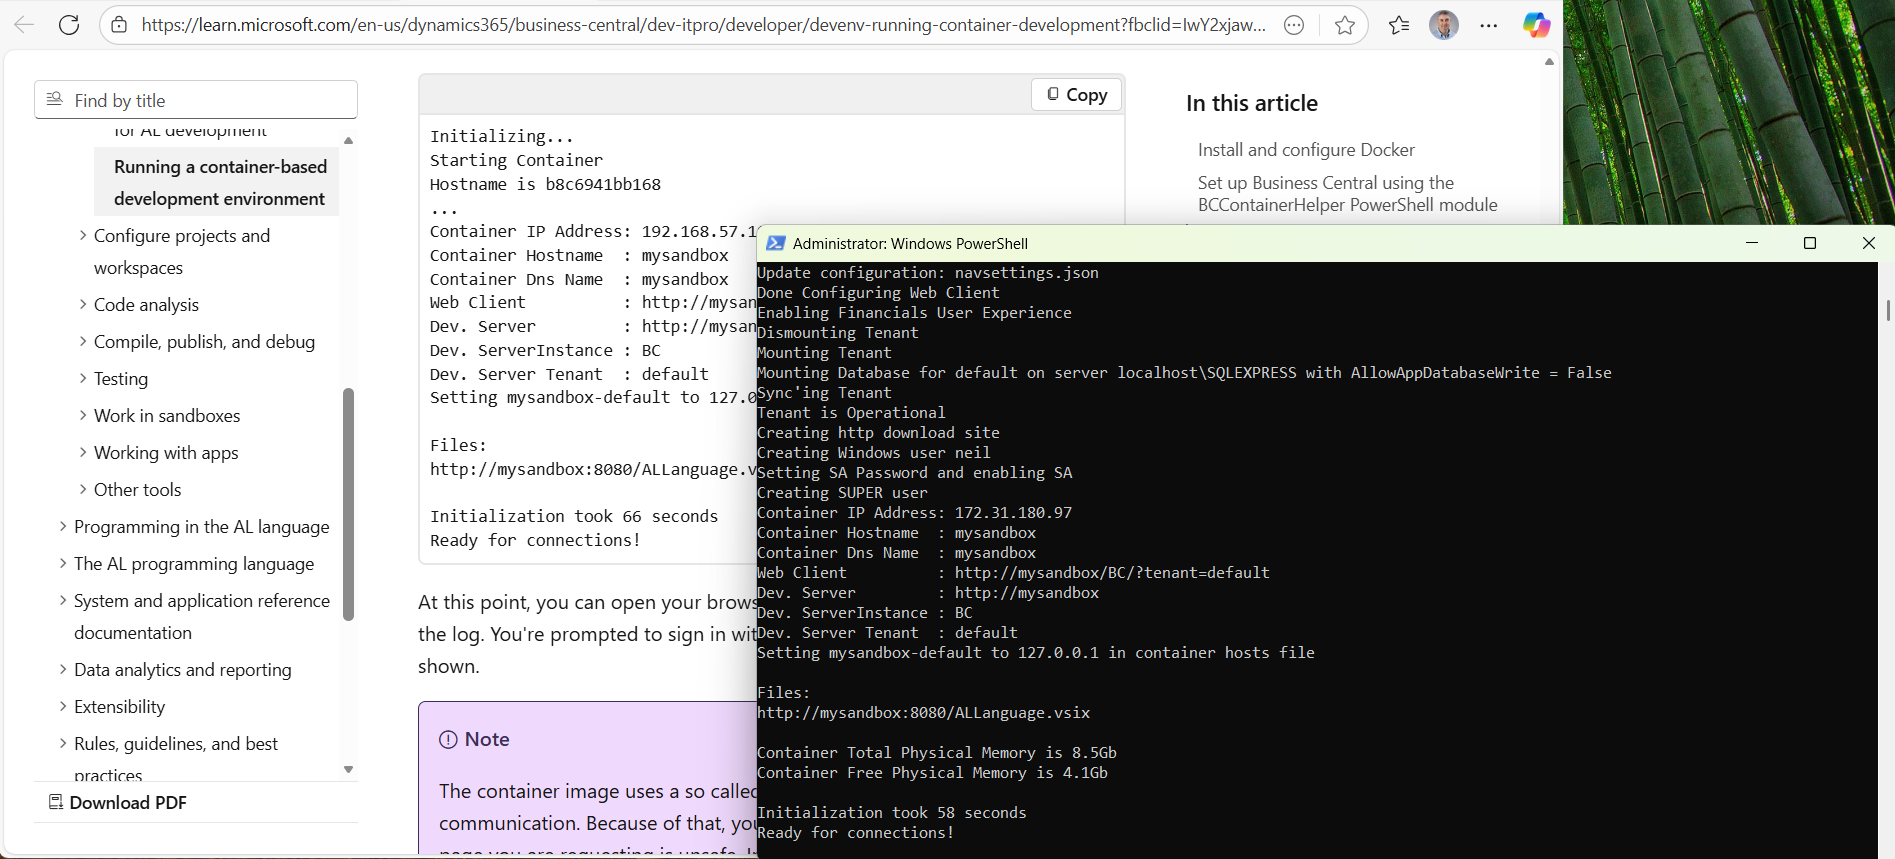Viewport: 1895px width, 859px height.
Task: Expand the Code analysis tree item
Action: click(x=83, y=305)
